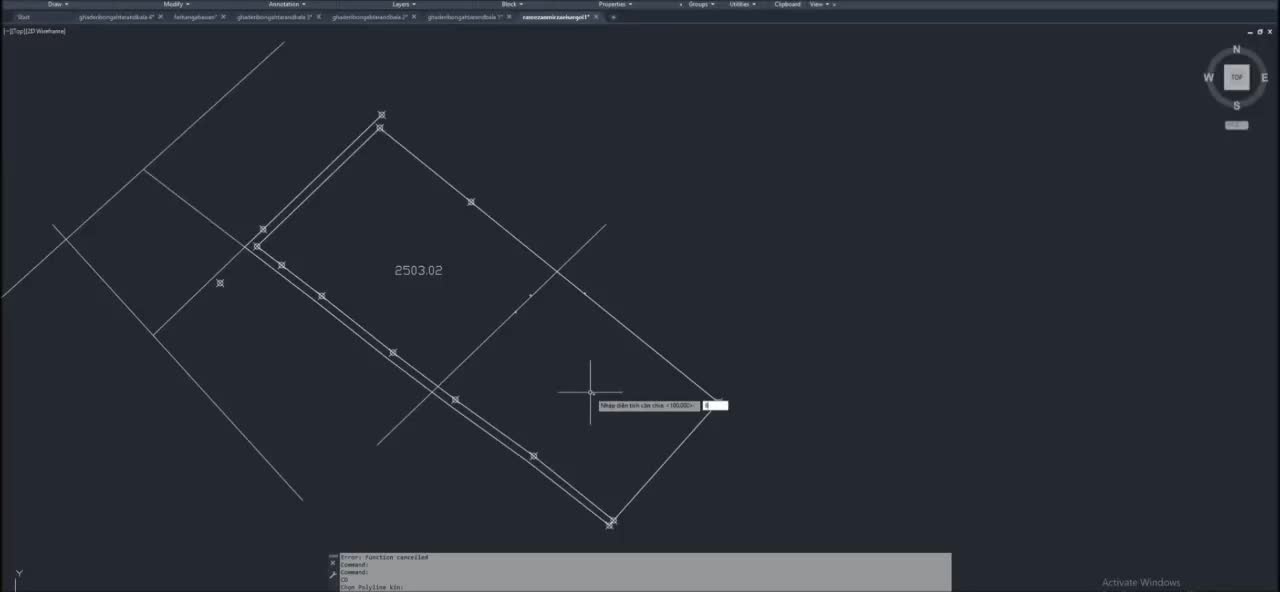Switch to the ghadeinbongahtarandkala 3* drawing tab
The height and width of the screenshot is (592, 1280).
(x=274, y=17)
